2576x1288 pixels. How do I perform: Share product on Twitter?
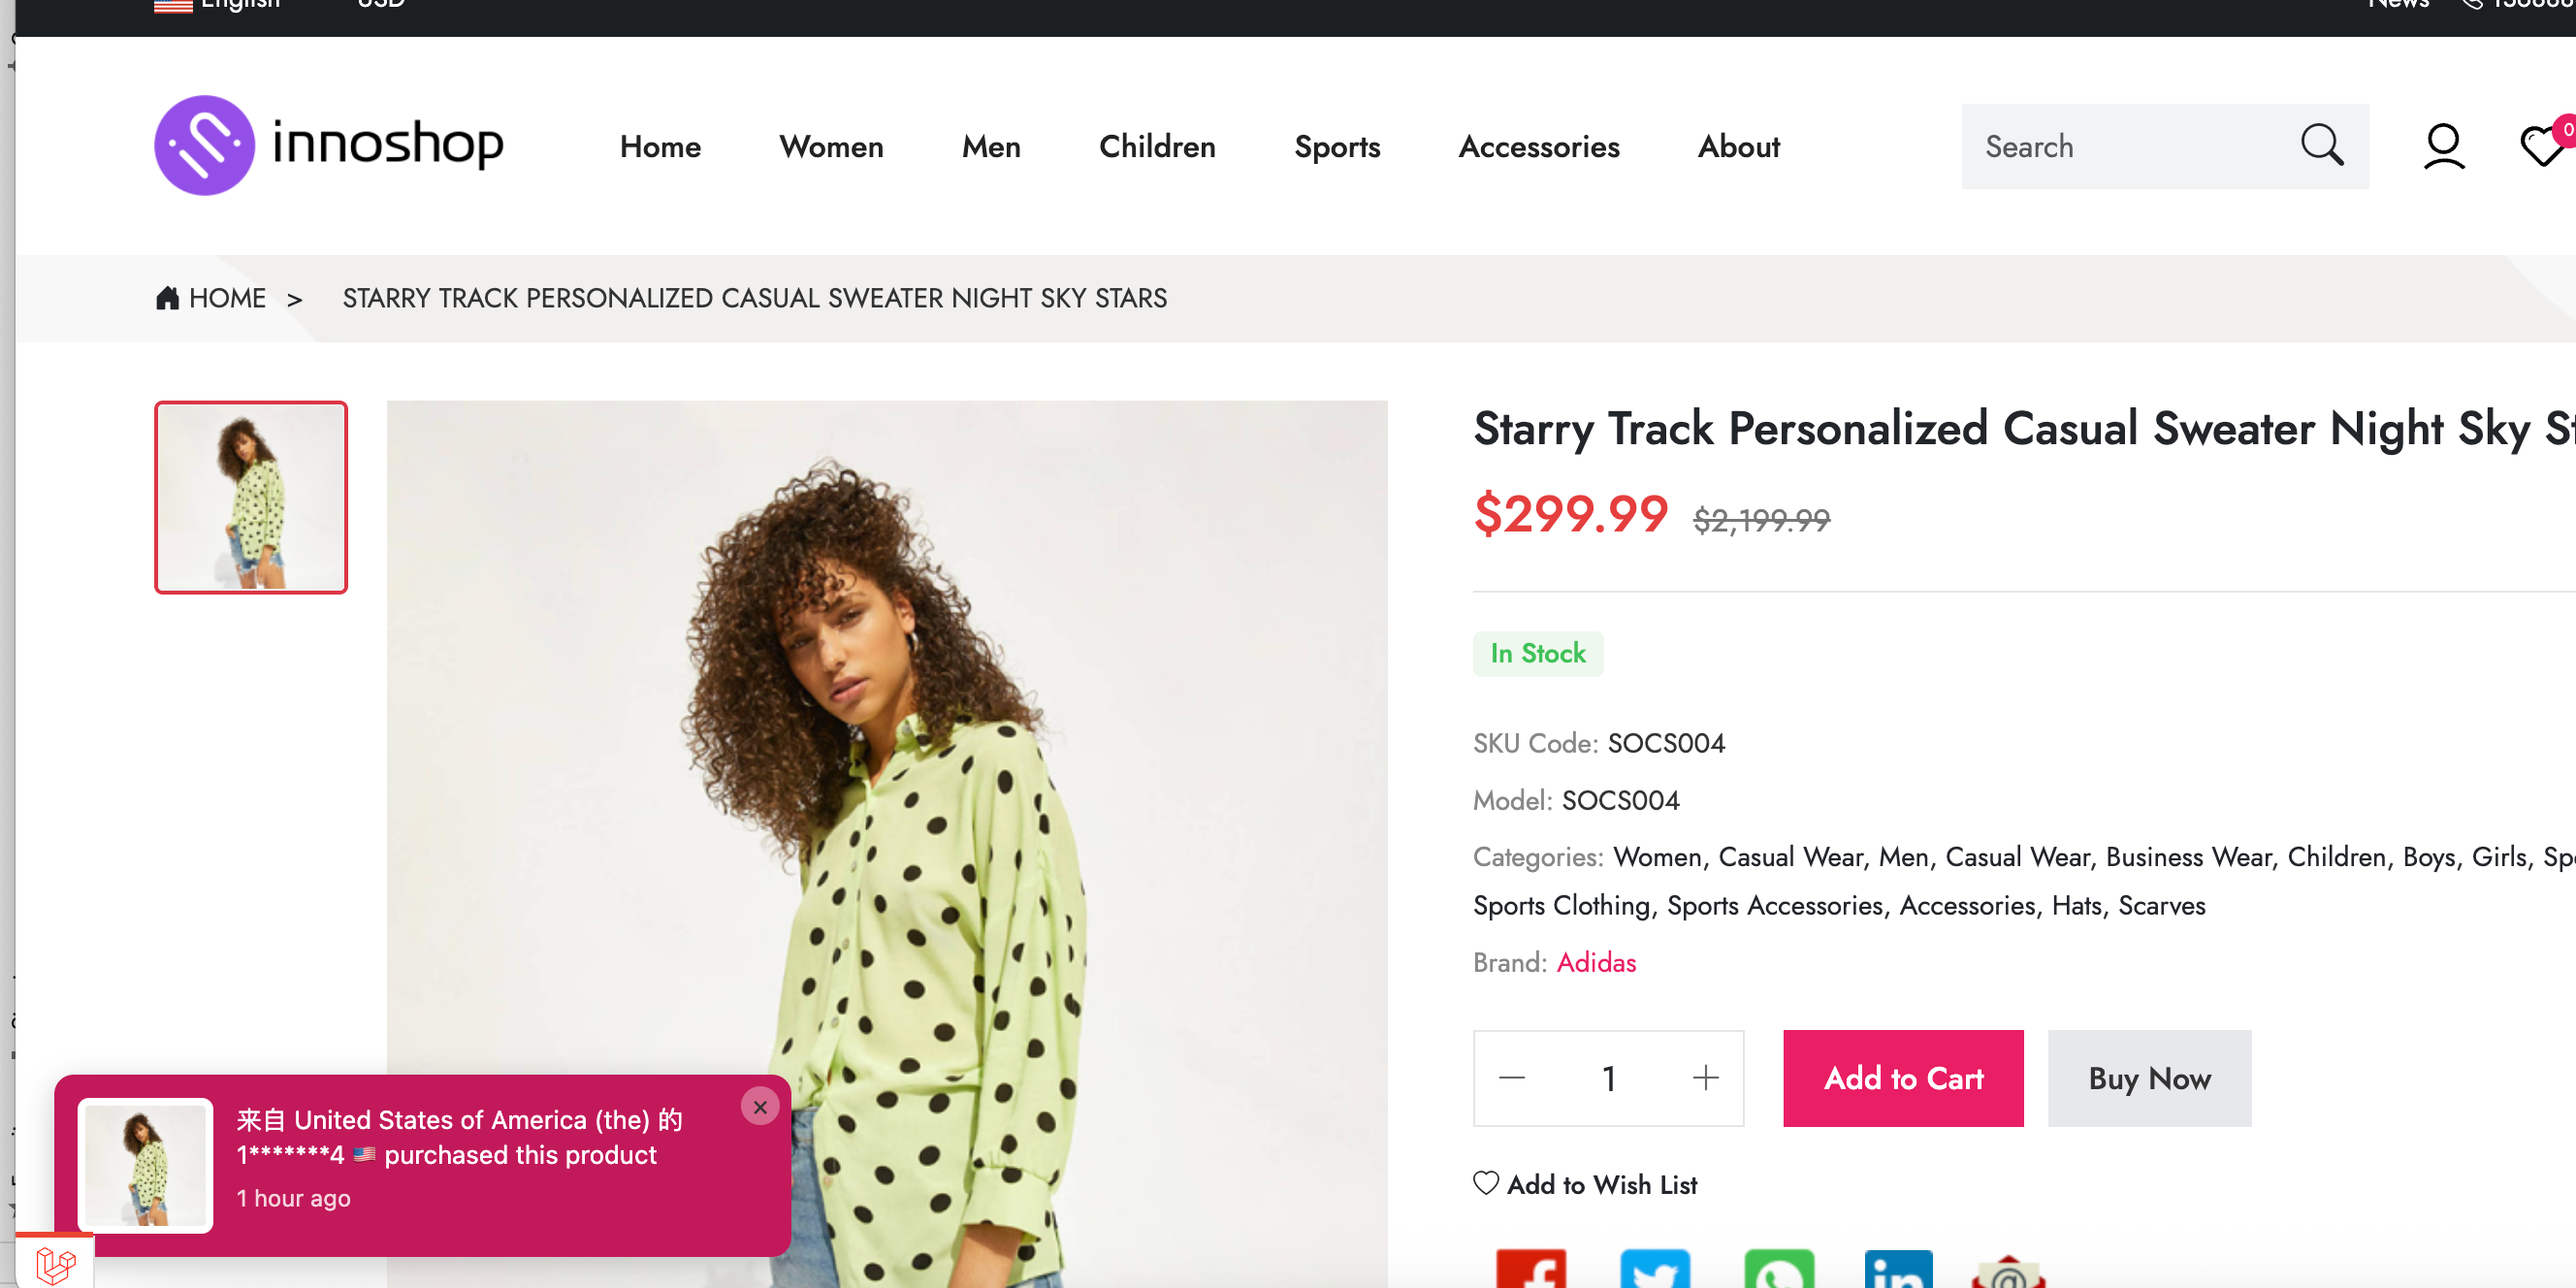coord(1654,1270)
